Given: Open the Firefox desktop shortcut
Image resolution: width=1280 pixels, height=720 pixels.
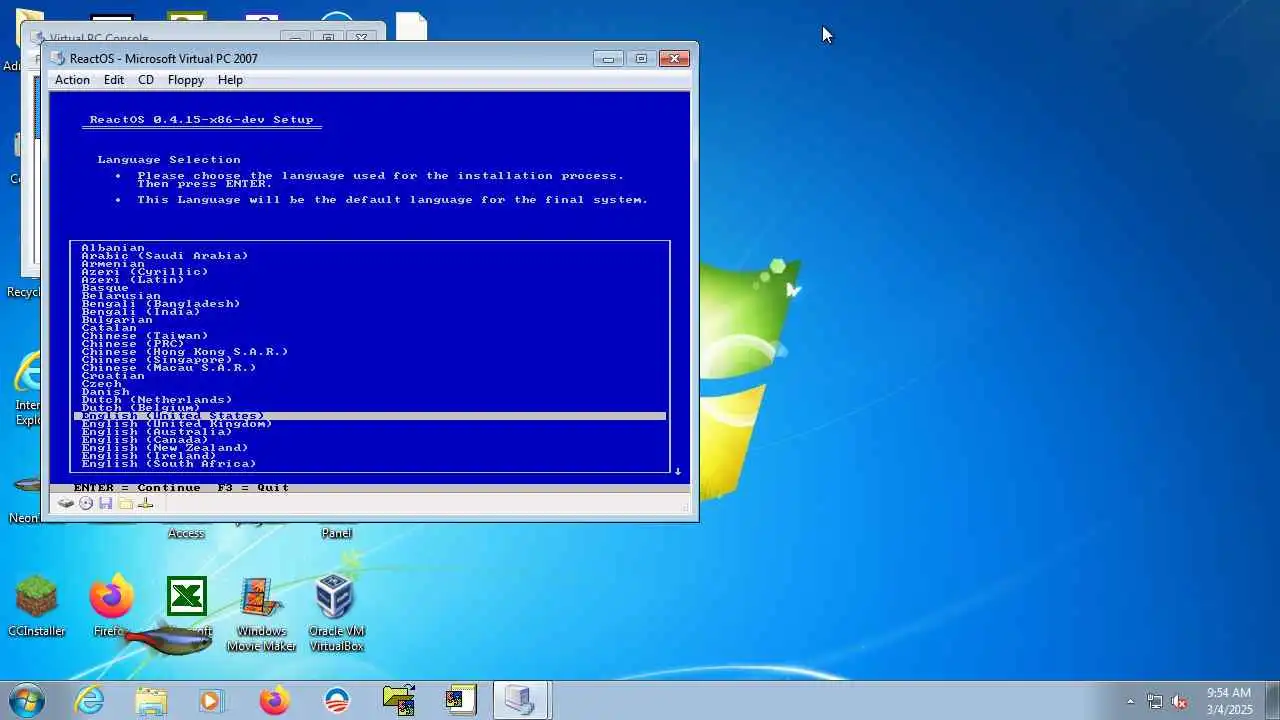Looking at the screenshot, I should click(x=111, y=607).
